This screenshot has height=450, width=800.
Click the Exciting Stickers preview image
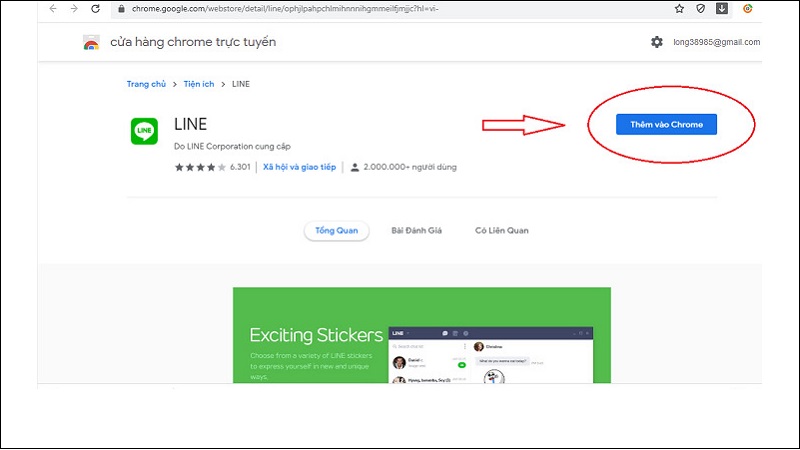coord(422,335)
